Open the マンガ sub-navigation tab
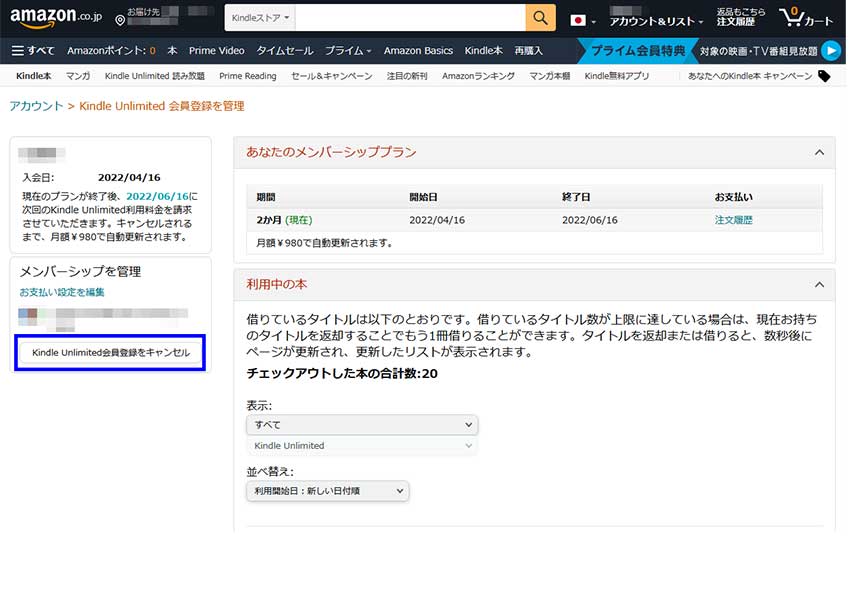The image size is (850, 602). [78, 76]
